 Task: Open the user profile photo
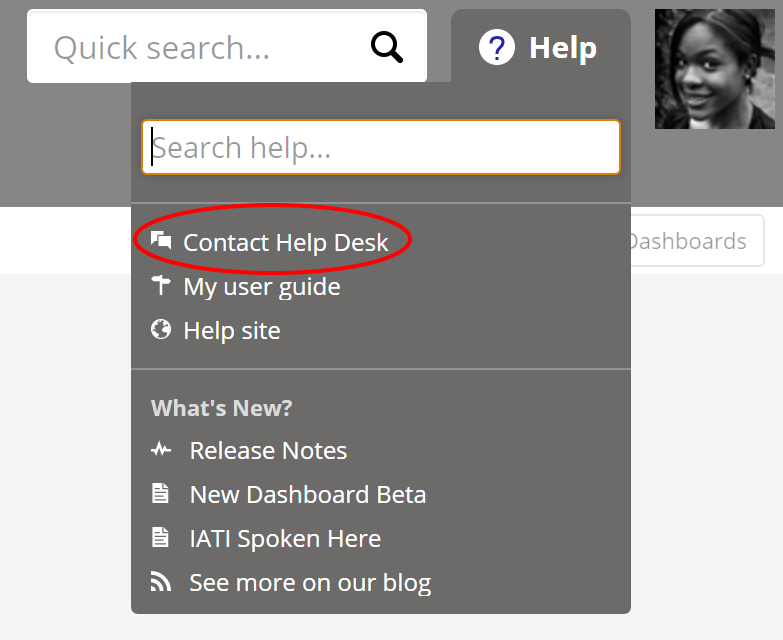tap(714, 69)
